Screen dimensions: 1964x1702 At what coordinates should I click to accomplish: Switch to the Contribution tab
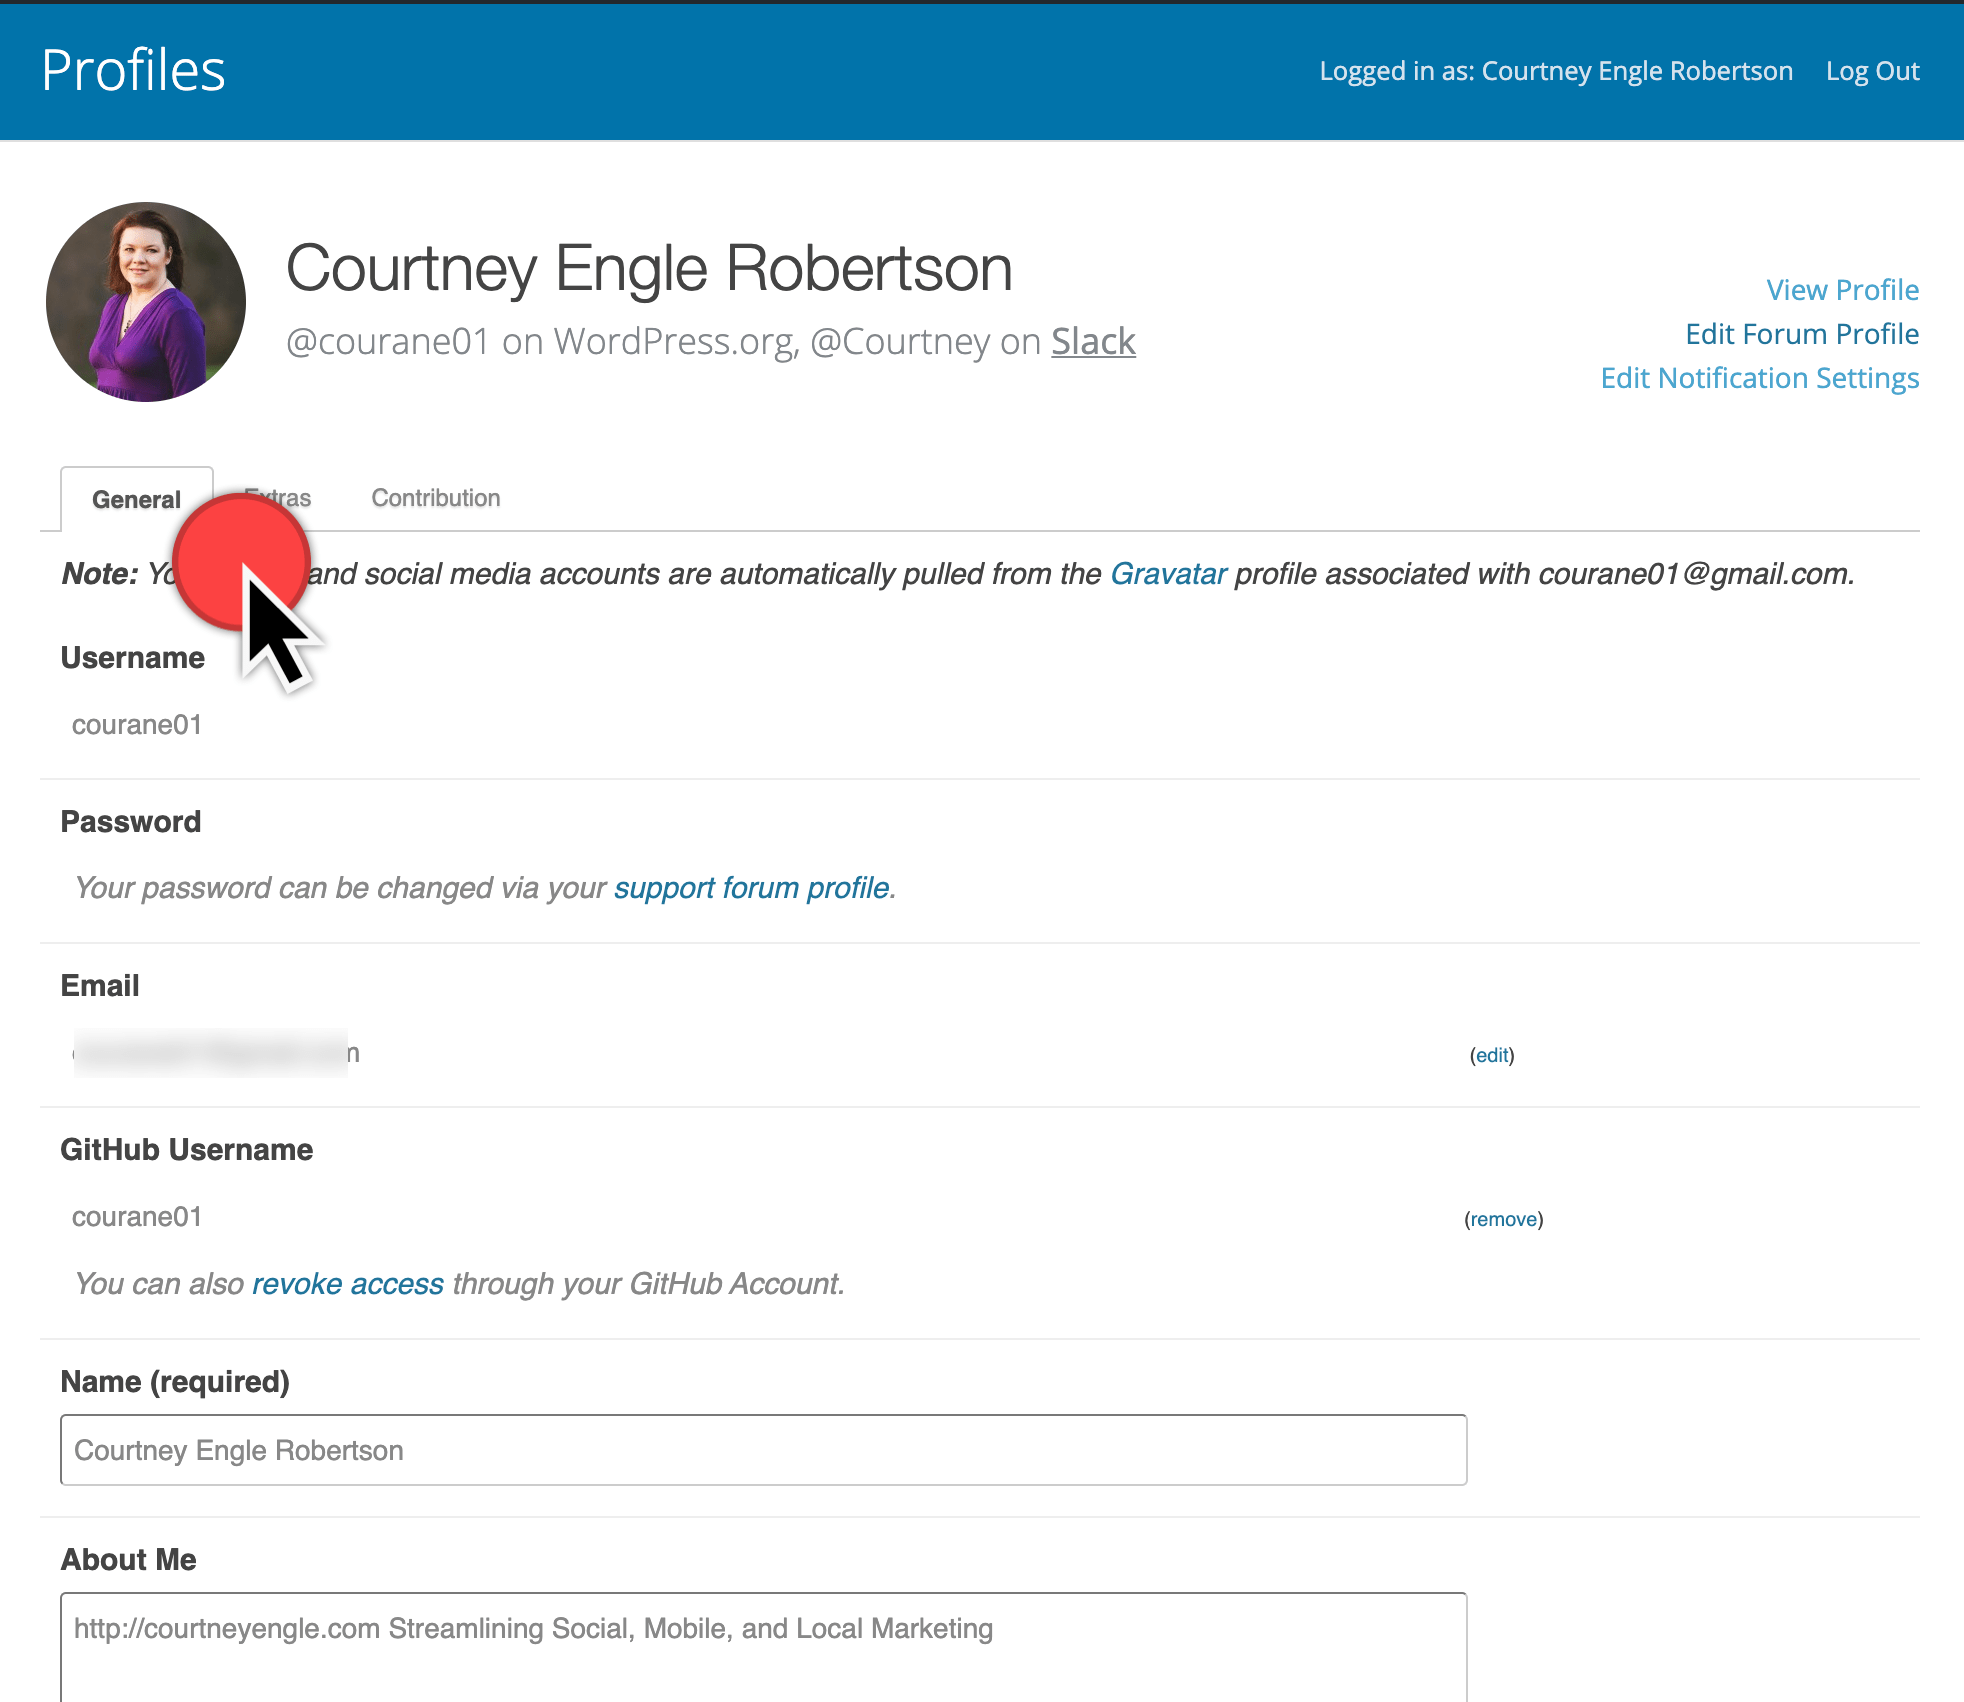pyautogui.click(x=435, y=498)
